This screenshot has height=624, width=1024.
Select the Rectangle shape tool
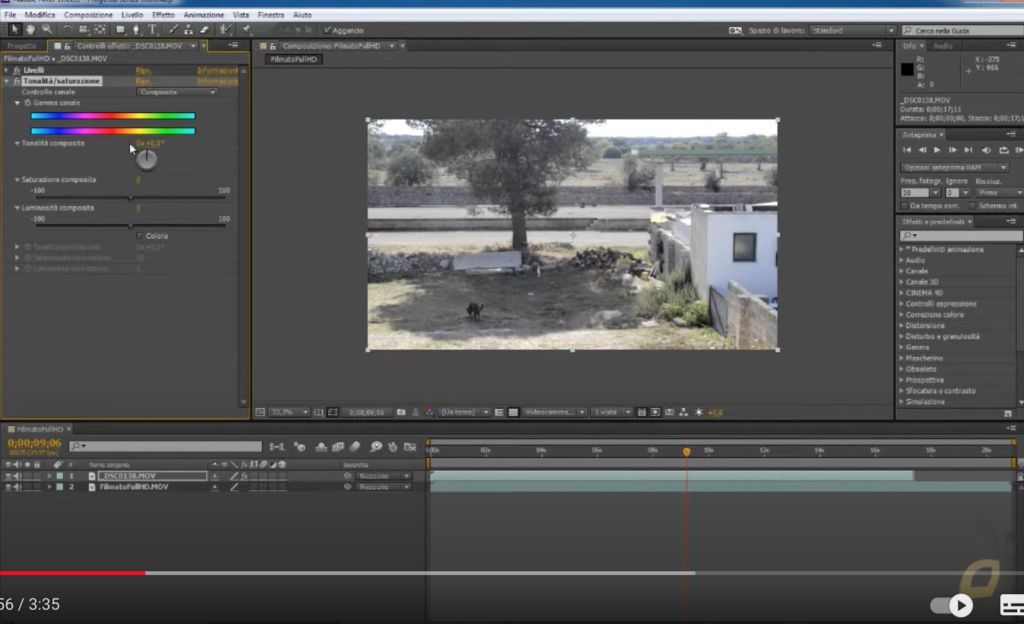click(x=120, y=29)
